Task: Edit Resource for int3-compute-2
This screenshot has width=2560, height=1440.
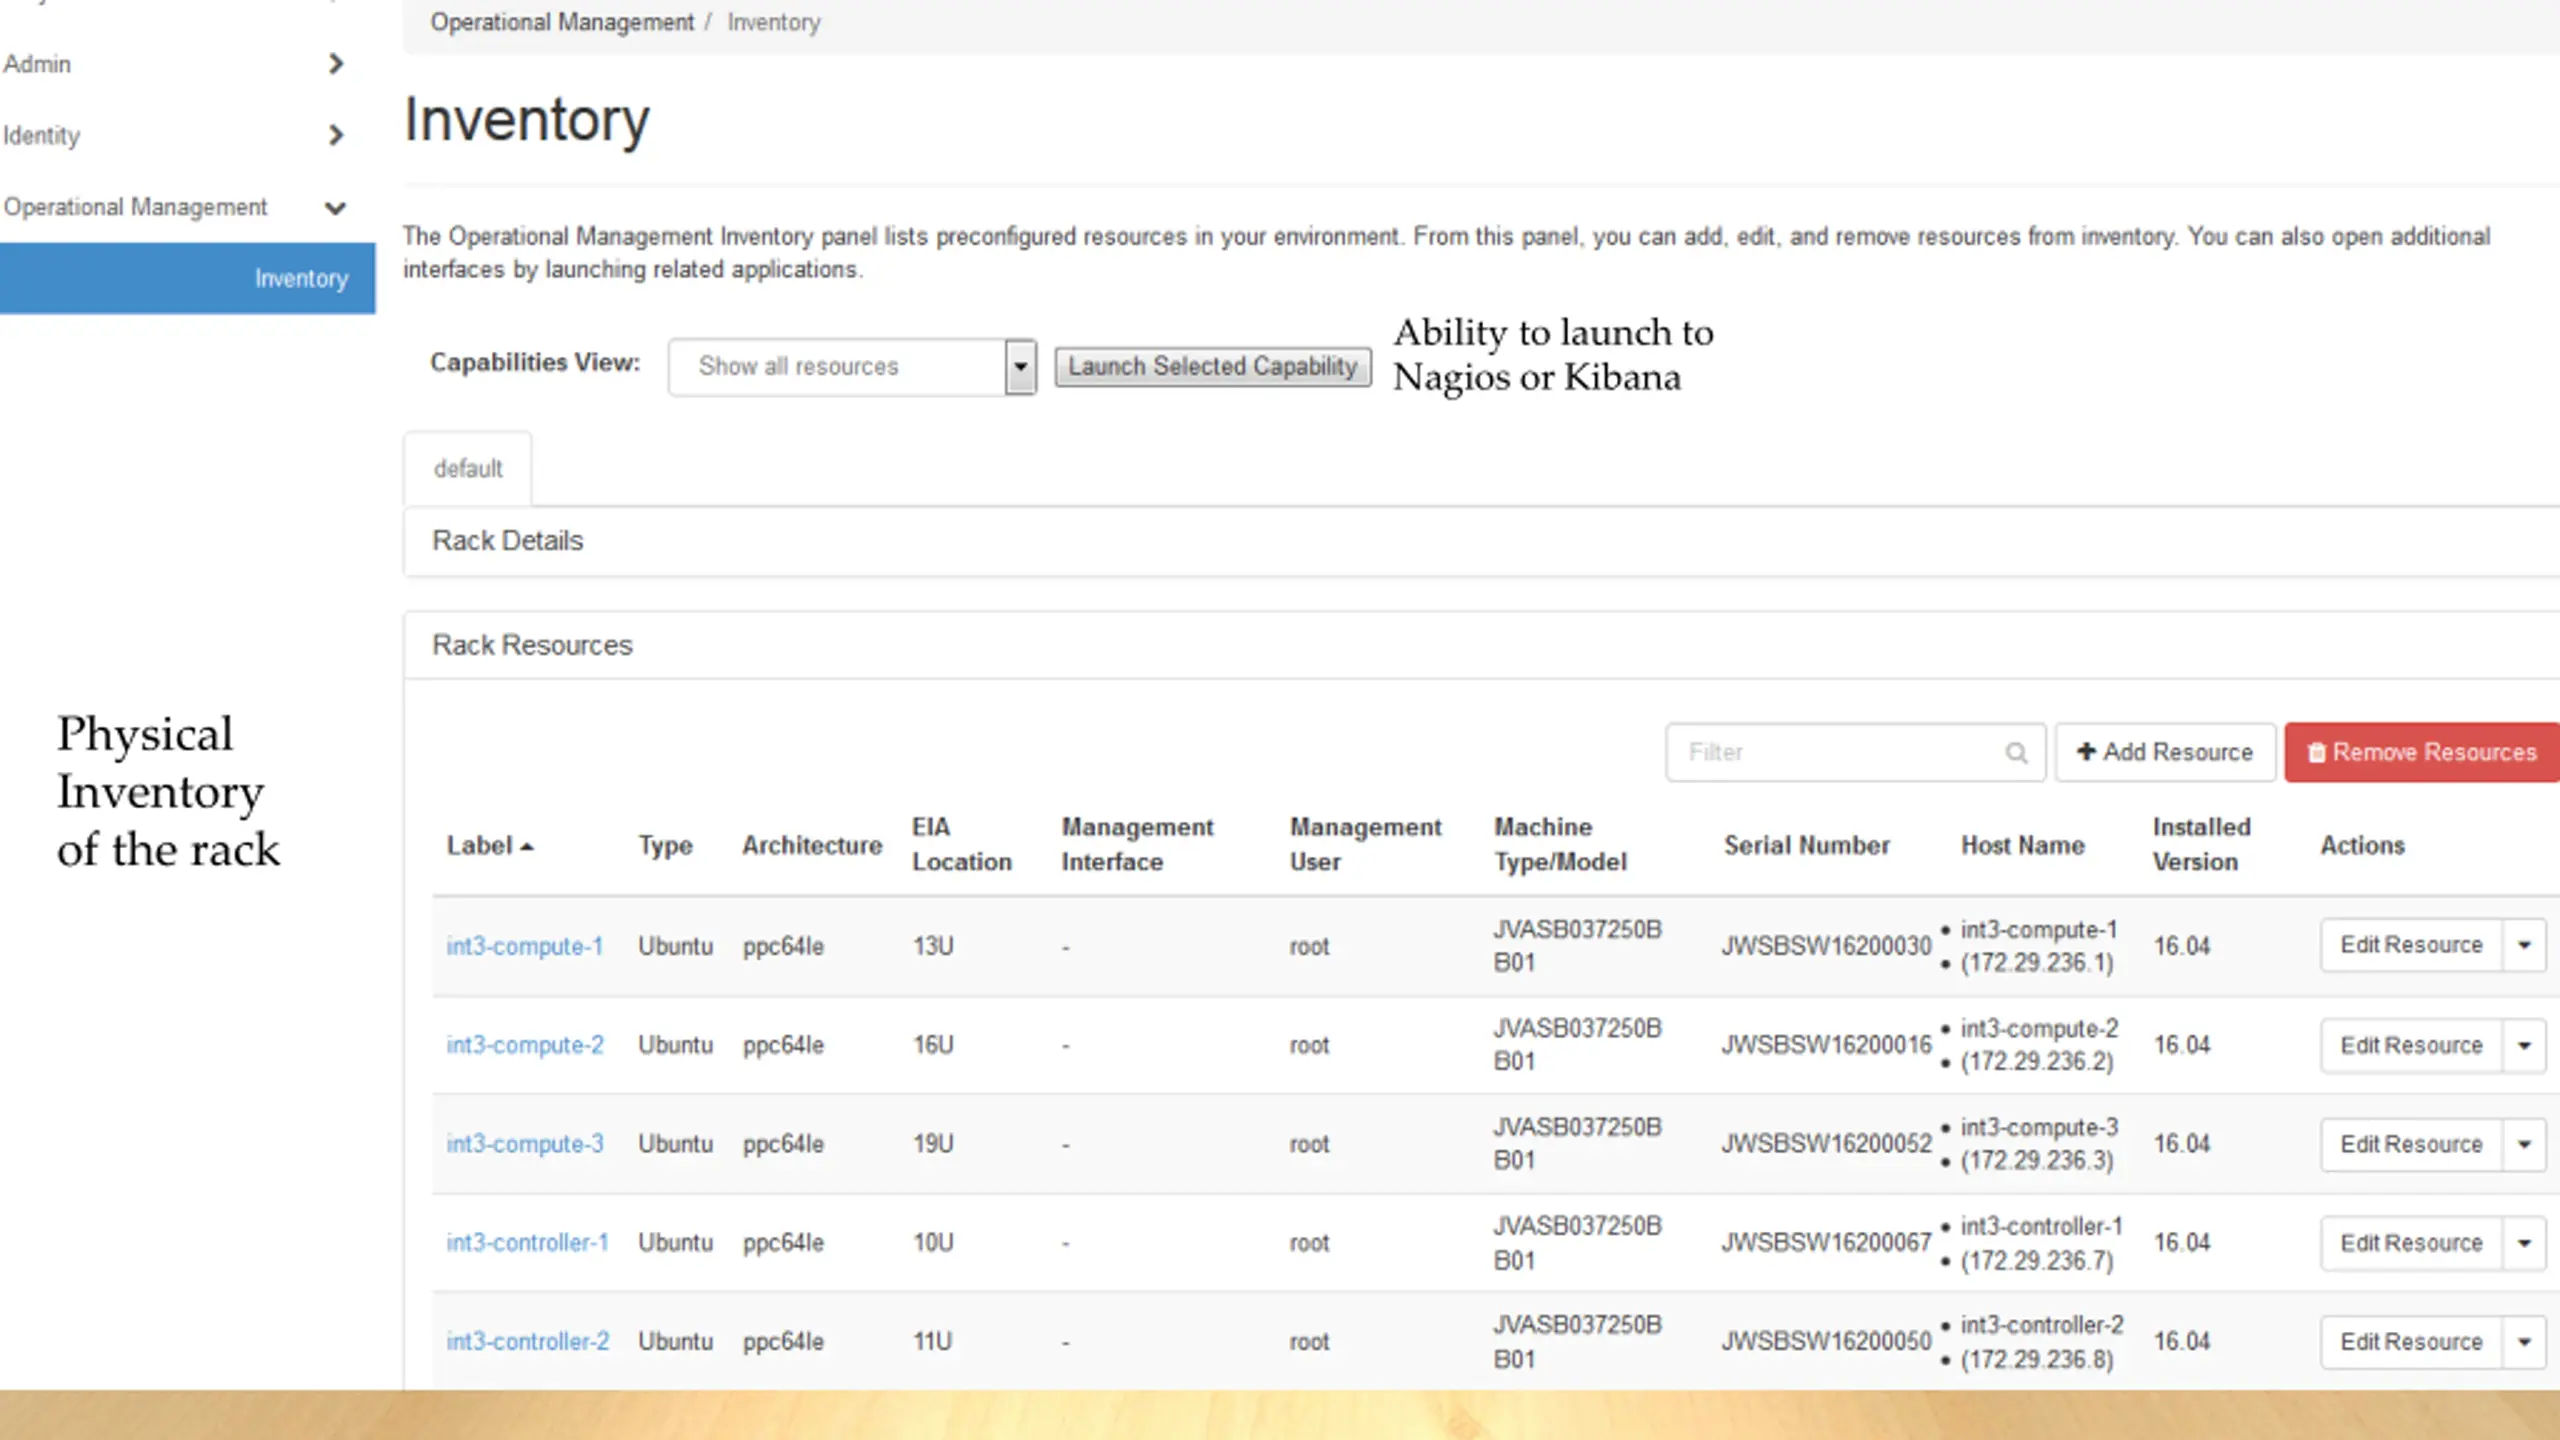Action: coord(2411,1045)
